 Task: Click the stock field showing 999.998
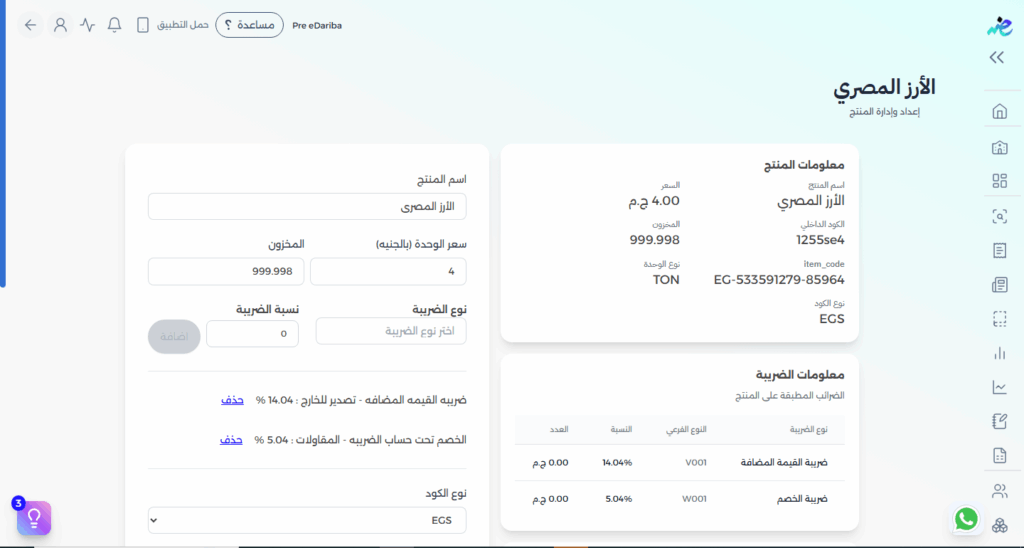pos(226,271)
